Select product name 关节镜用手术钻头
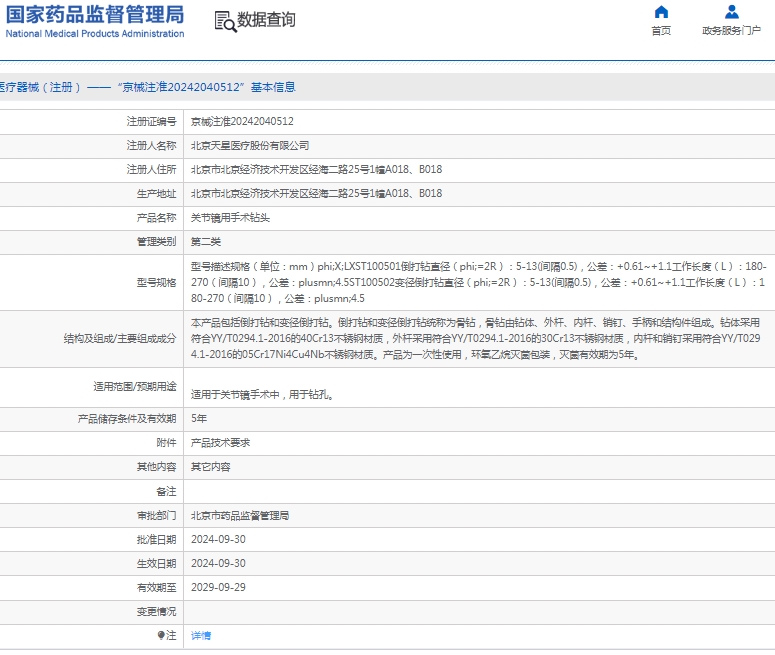 tap(230, 218)
